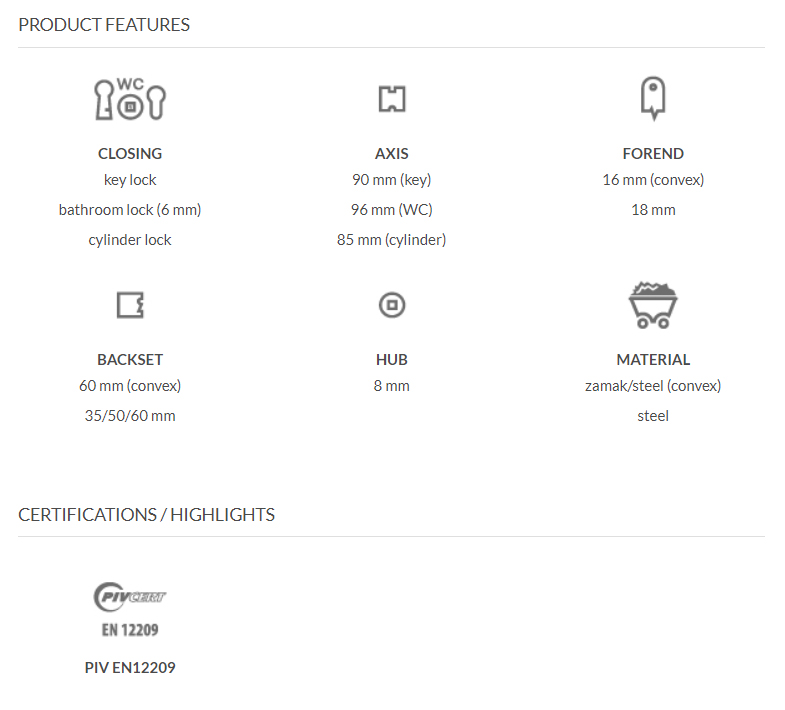Click the PIV EN12209 certification label
The image size is (785, 710).
130,667
